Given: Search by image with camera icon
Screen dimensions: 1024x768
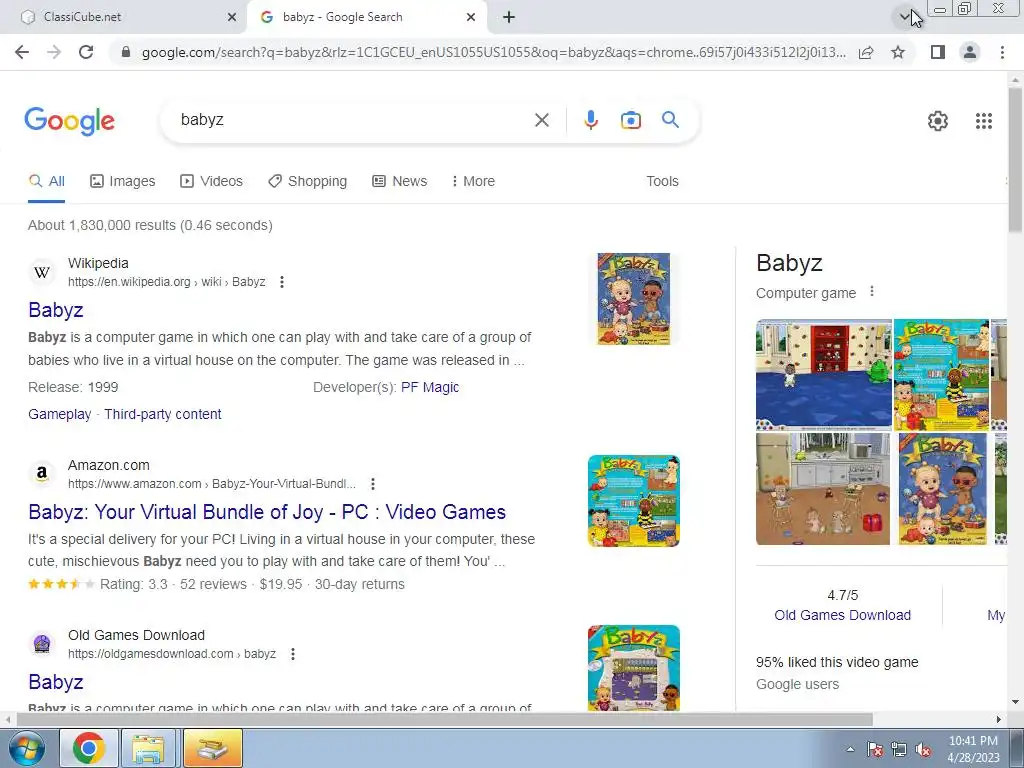Looking at the screenshot, I should (x=630, y=120).
